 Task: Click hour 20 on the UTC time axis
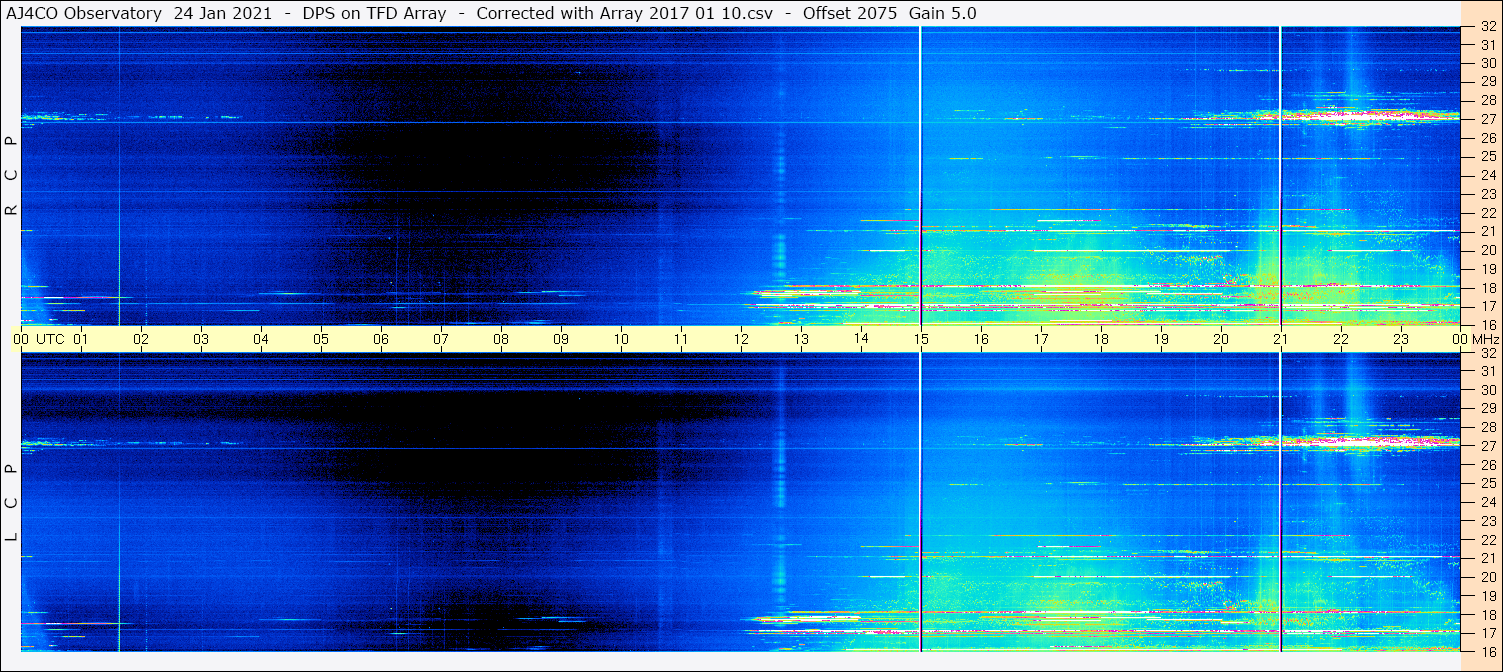click(1221, 339)
